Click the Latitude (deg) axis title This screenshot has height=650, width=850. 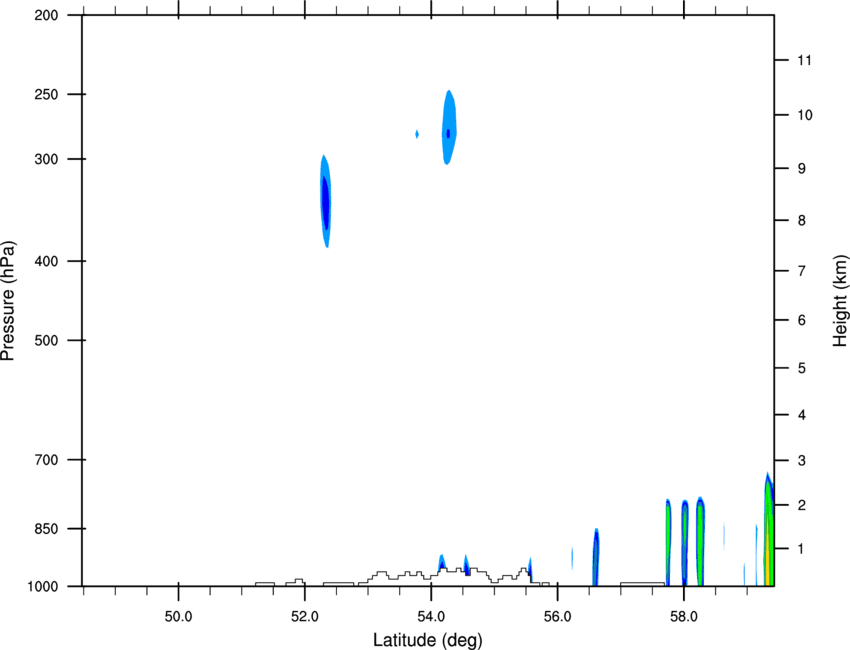click(x=428, y=640)
